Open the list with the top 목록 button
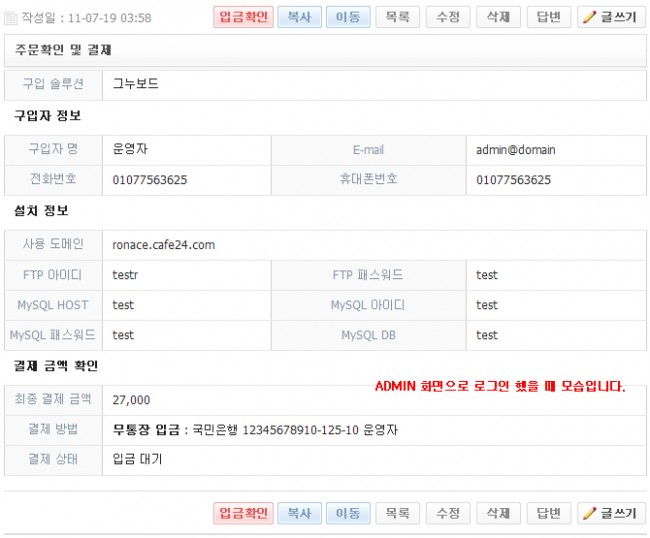 [x=398, y=17]
